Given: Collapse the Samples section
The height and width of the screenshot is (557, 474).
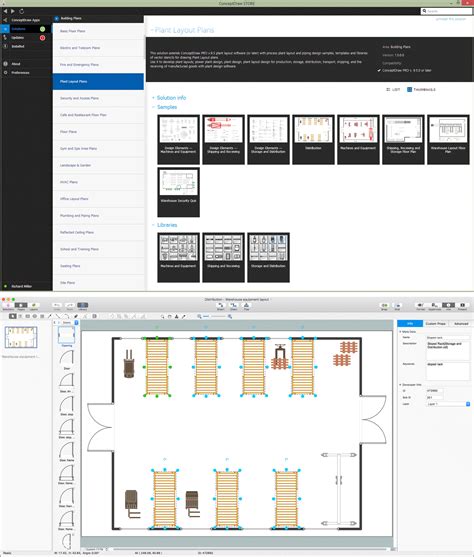Looking at the screenshot, I should click(153, 107).
